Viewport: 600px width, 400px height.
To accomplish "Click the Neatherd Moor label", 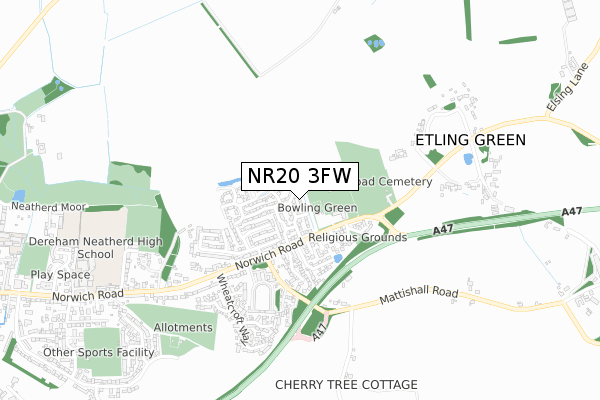I will (49, 207).
